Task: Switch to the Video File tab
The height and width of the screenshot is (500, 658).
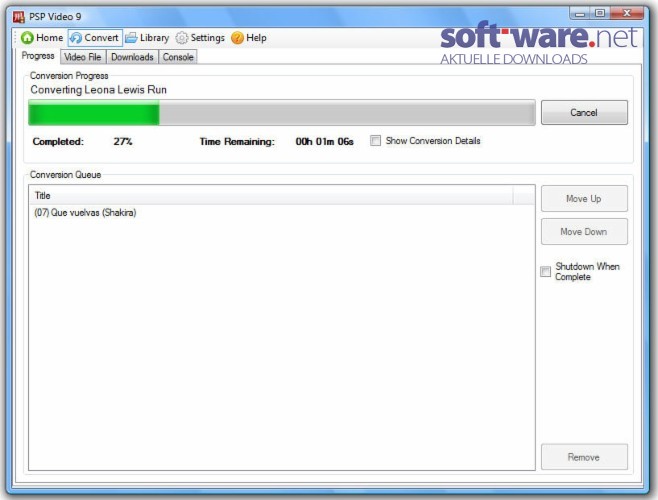Action: [x=83, y=57]
